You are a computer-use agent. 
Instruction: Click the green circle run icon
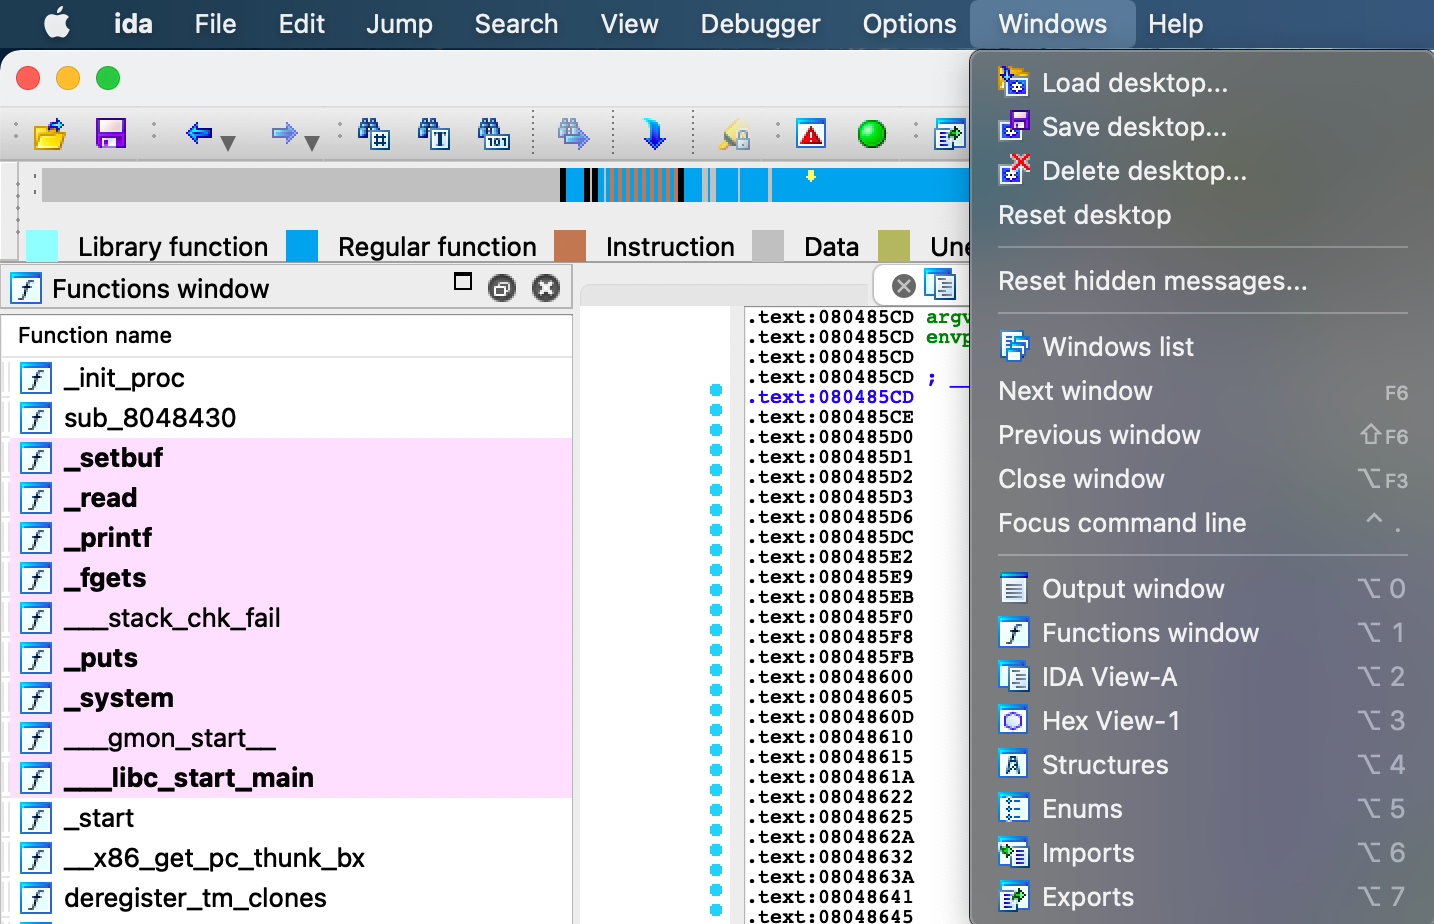point(872,133)
